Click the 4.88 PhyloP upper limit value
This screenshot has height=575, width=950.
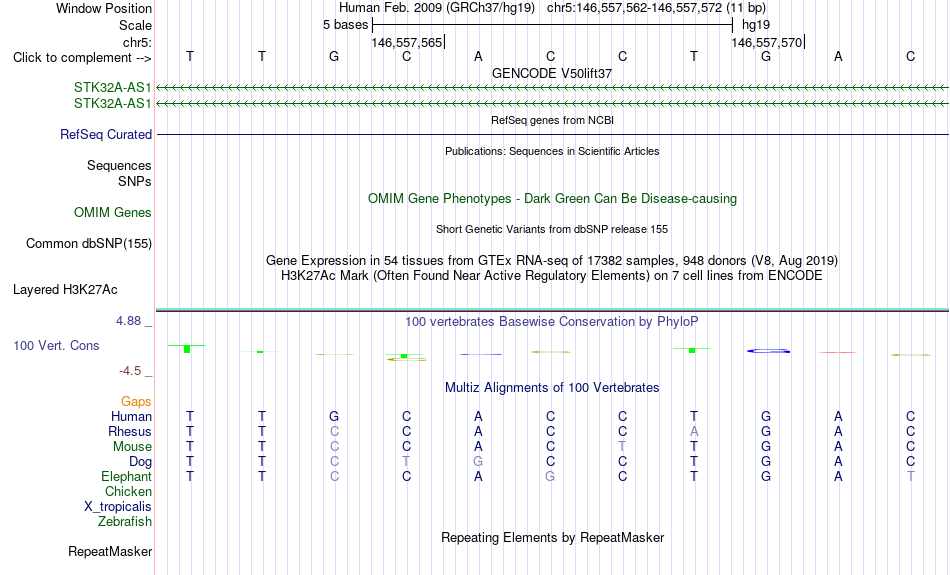128,321
